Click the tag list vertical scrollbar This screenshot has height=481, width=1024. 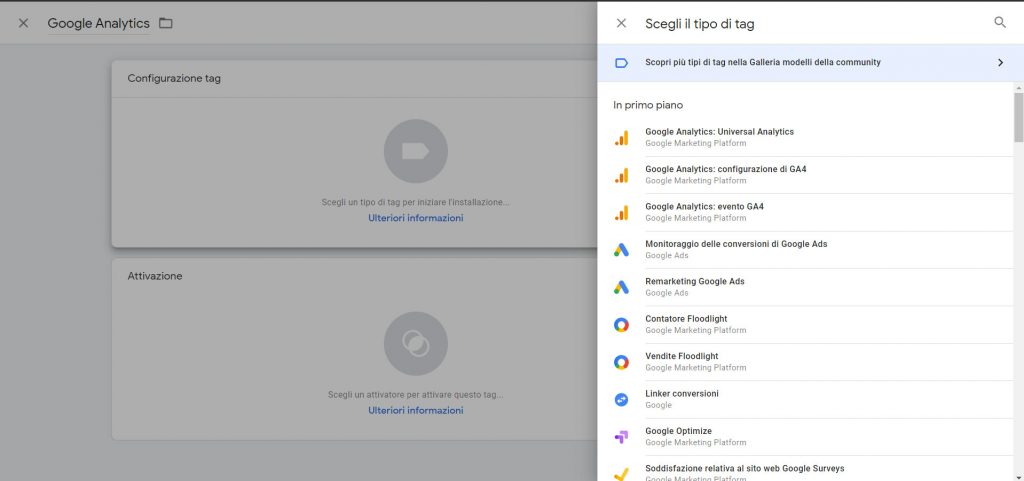click(x=1018, y=117)
